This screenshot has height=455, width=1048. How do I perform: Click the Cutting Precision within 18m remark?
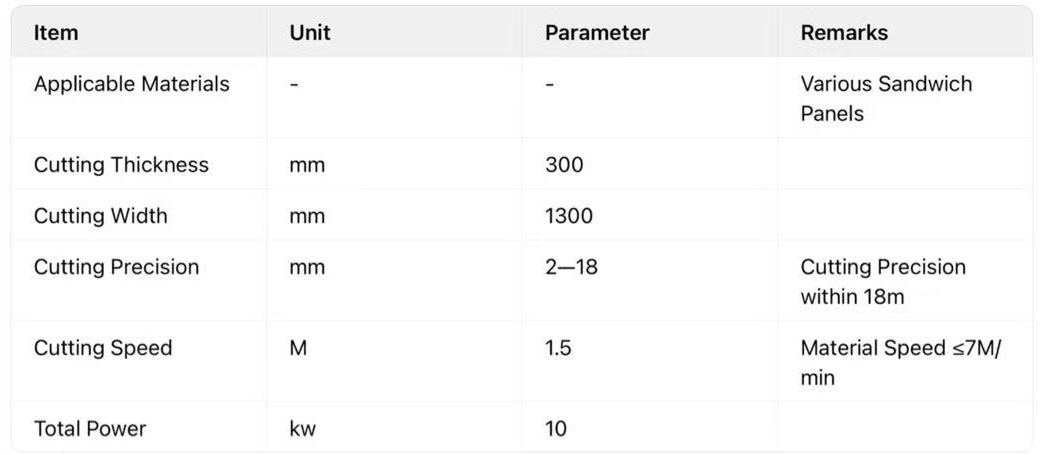(883, 282)
